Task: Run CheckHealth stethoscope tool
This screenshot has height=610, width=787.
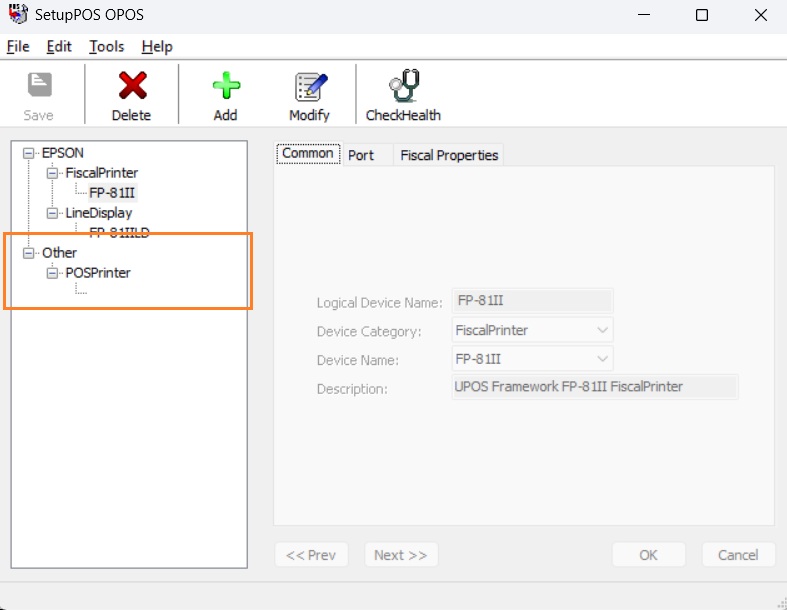Action: 403,95
